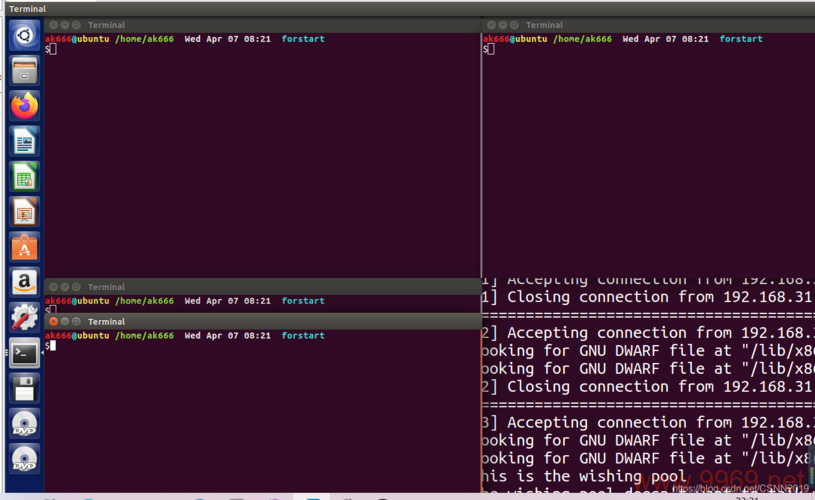Close the top-left Terminal window

(x=54, y=25)
